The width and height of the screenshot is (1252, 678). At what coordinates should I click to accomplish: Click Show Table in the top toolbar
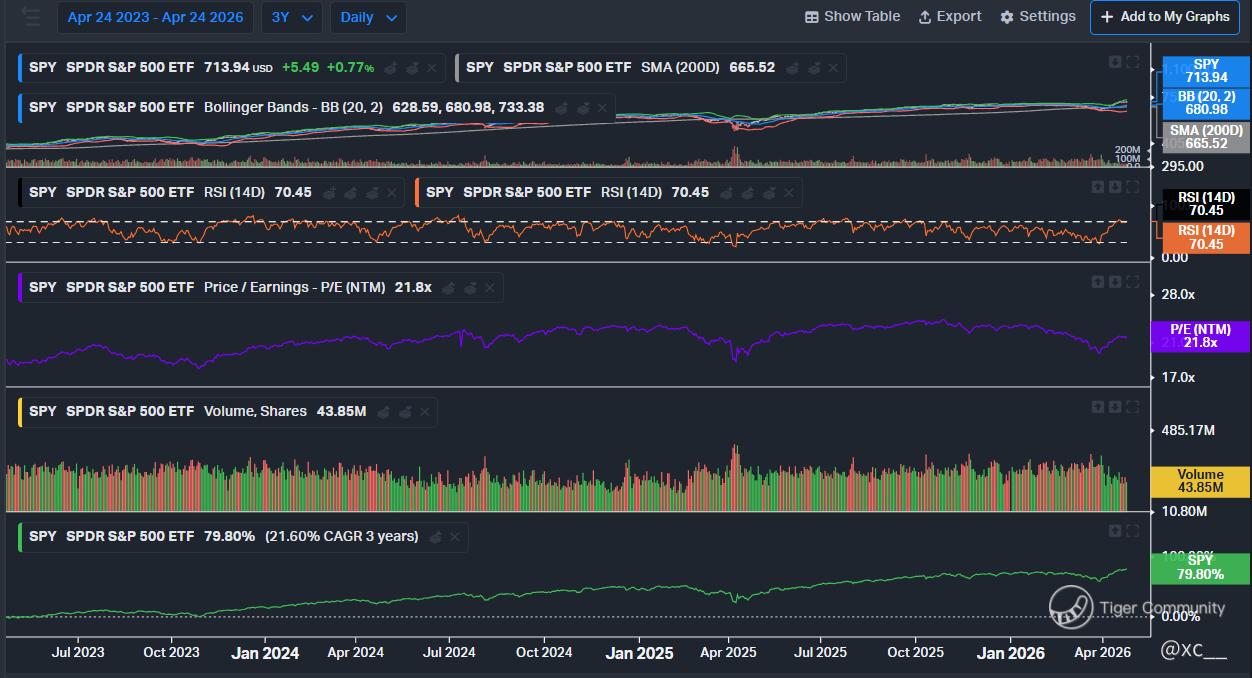(x=852, y=17)
